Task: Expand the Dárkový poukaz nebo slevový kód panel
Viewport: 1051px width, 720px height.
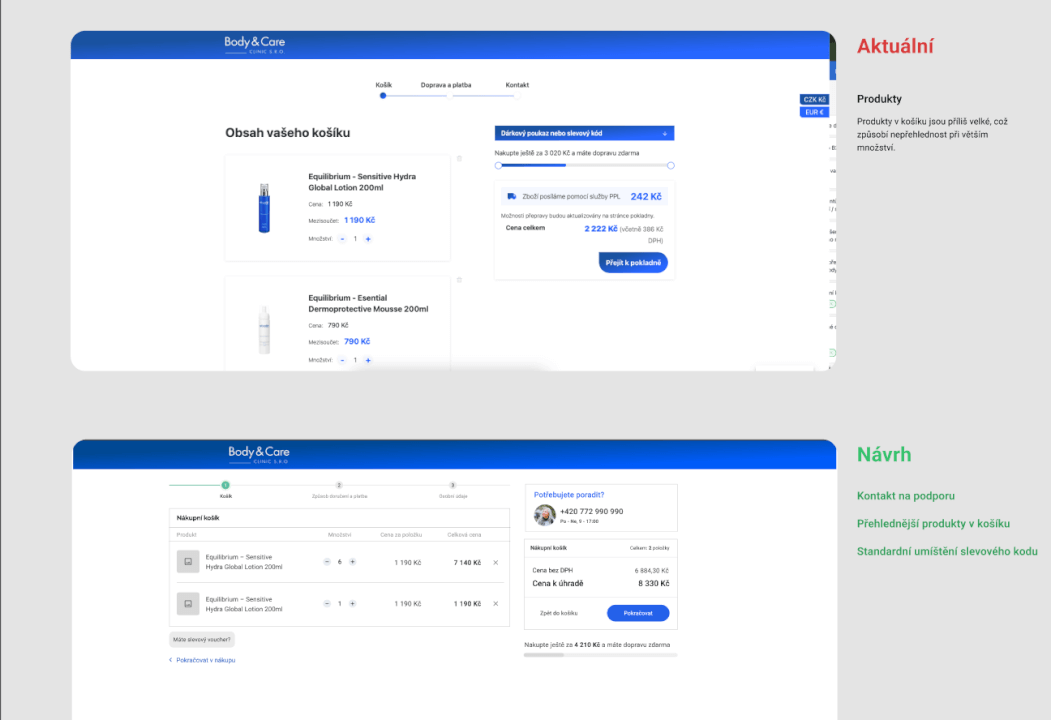Action: click(x=583, y=133)
